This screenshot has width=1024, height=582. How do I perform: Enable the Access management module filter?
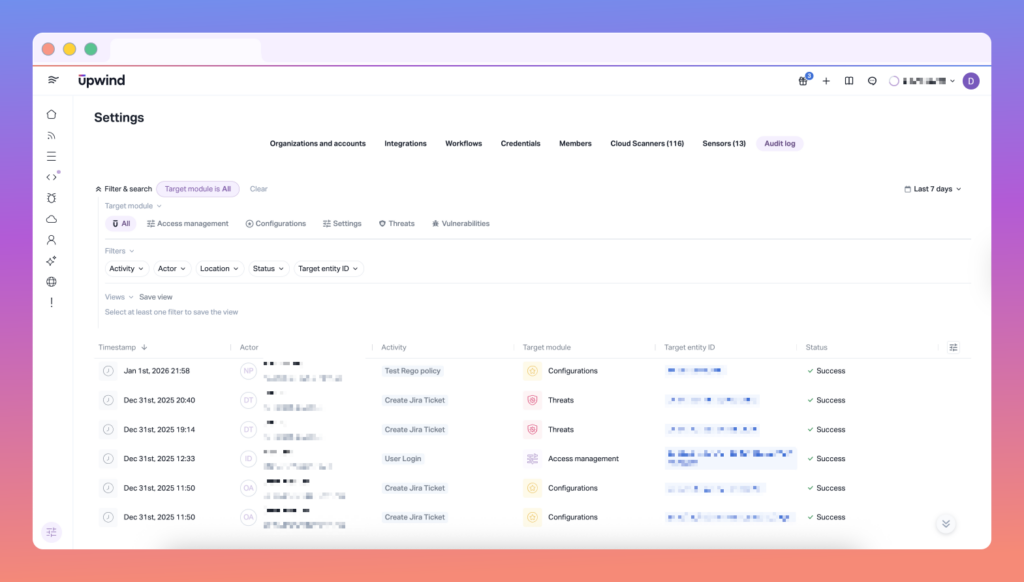(187, 223)
